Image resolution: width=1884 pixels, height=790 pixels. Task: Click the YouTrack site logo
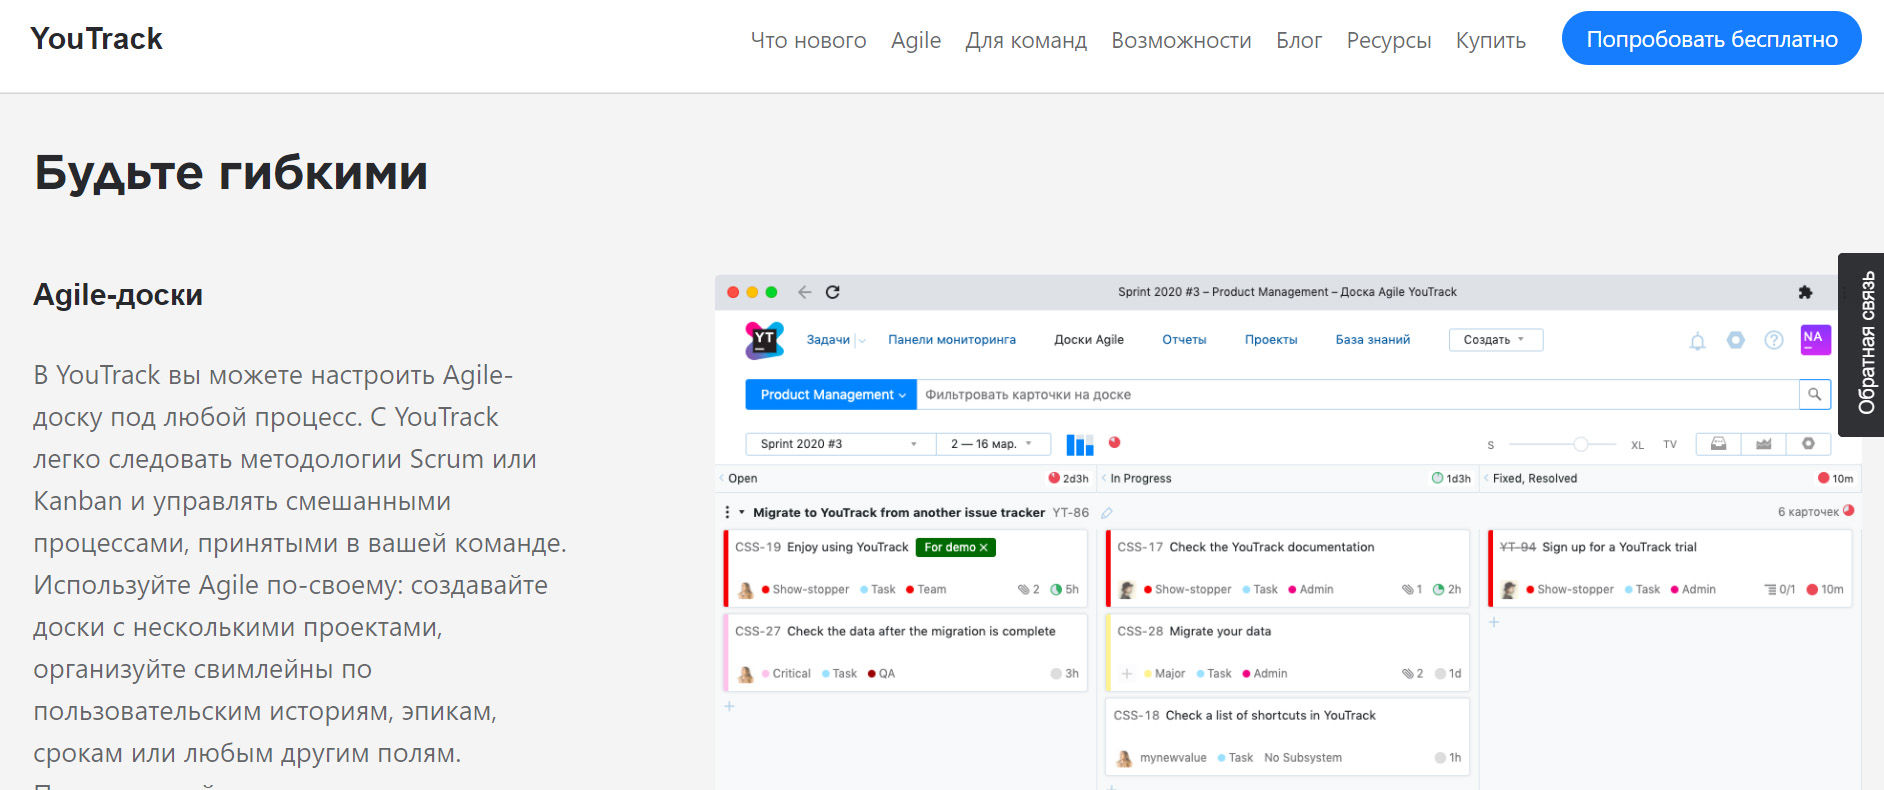96,38
